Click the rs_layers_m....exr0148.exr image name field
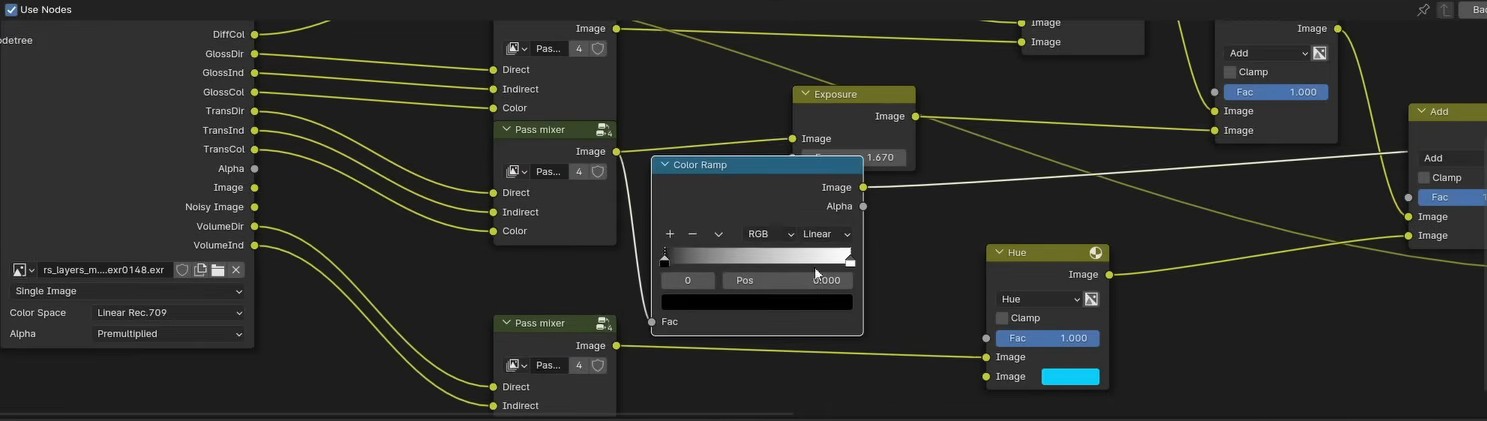Screen dimensions: 1487x421 pyautogui.click(x=104, y=270)
